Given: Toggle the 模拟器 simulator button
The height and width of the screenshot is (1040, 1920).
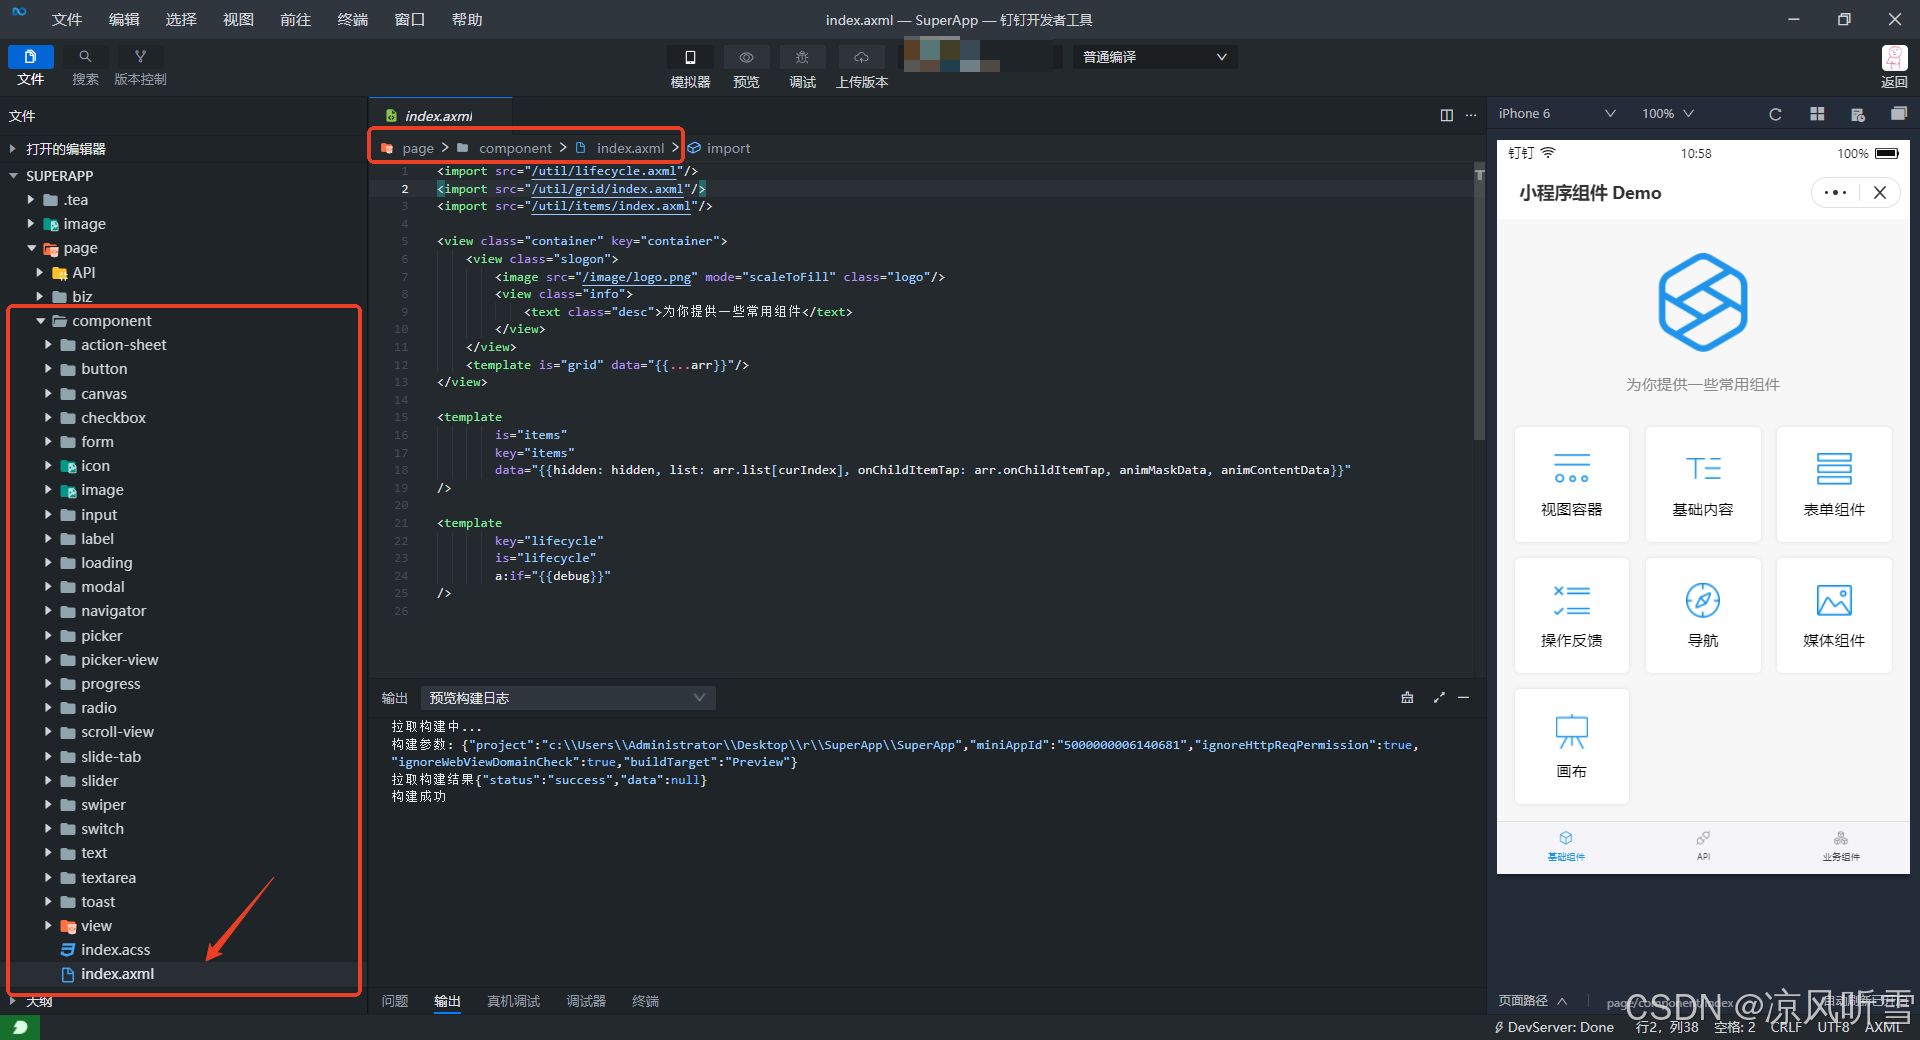Looking at the screenshot, I should click(690, 58).
